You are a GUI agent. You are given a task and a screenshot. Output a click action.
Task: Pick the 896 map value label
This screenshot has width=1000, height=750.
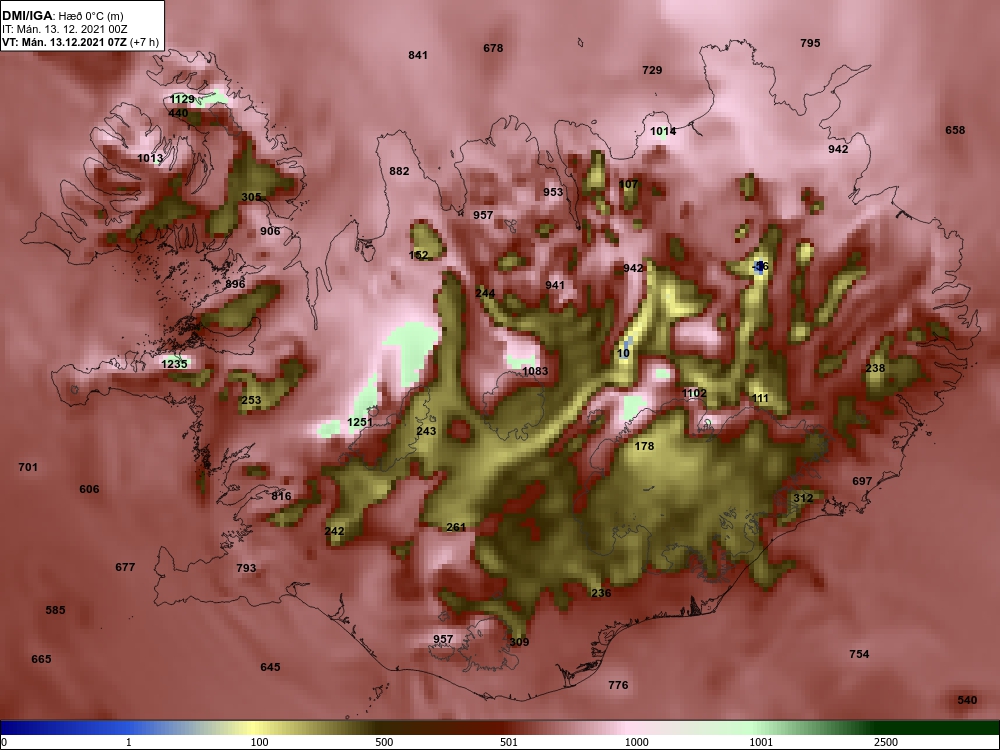click(235, 284)
